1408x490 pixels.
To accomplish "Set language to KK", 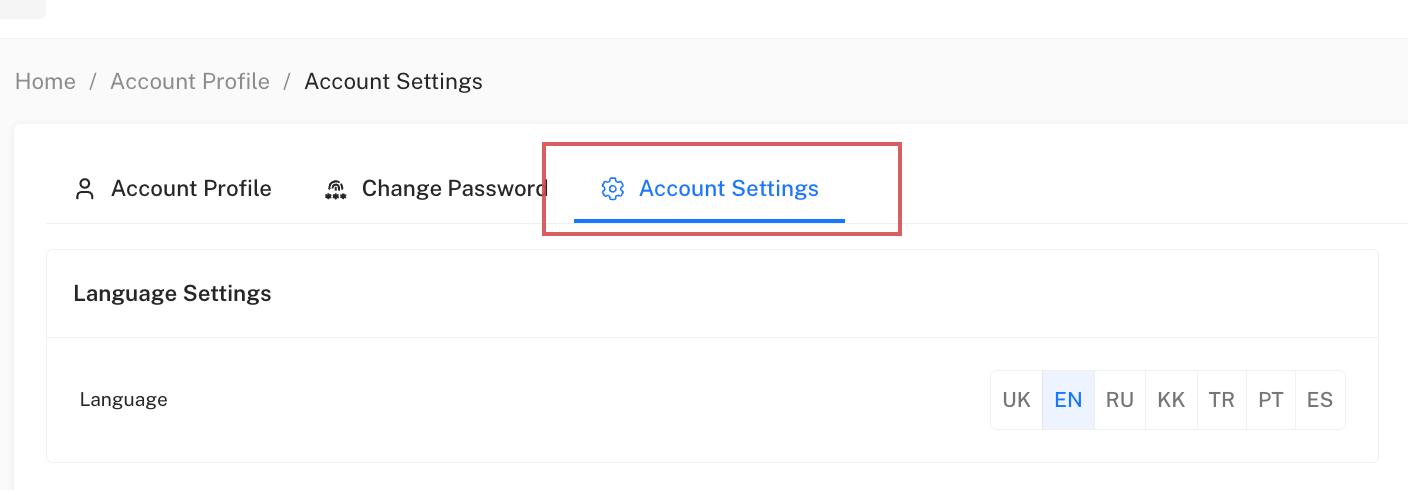I will 1171,400.
